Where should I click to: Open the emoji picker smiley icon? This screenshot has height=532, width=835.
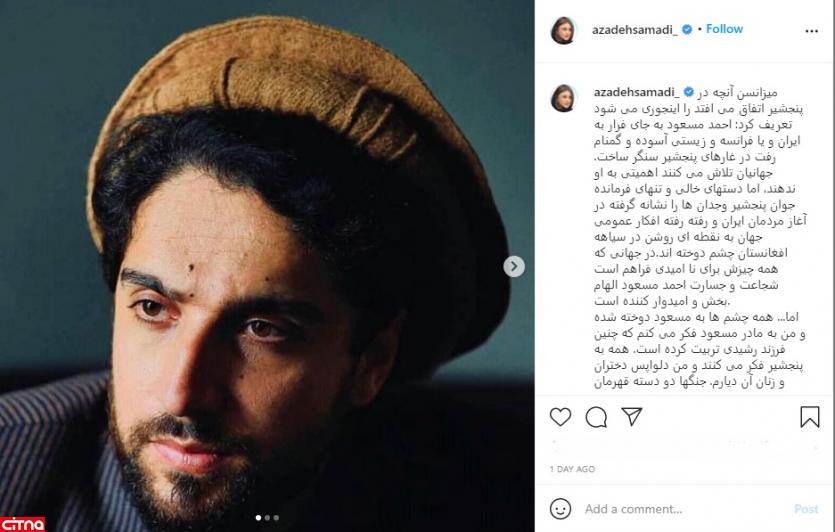pos(560,509)
